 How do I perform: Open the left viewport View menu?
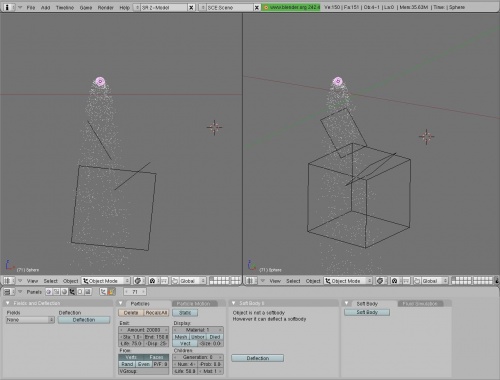(32, 281)
